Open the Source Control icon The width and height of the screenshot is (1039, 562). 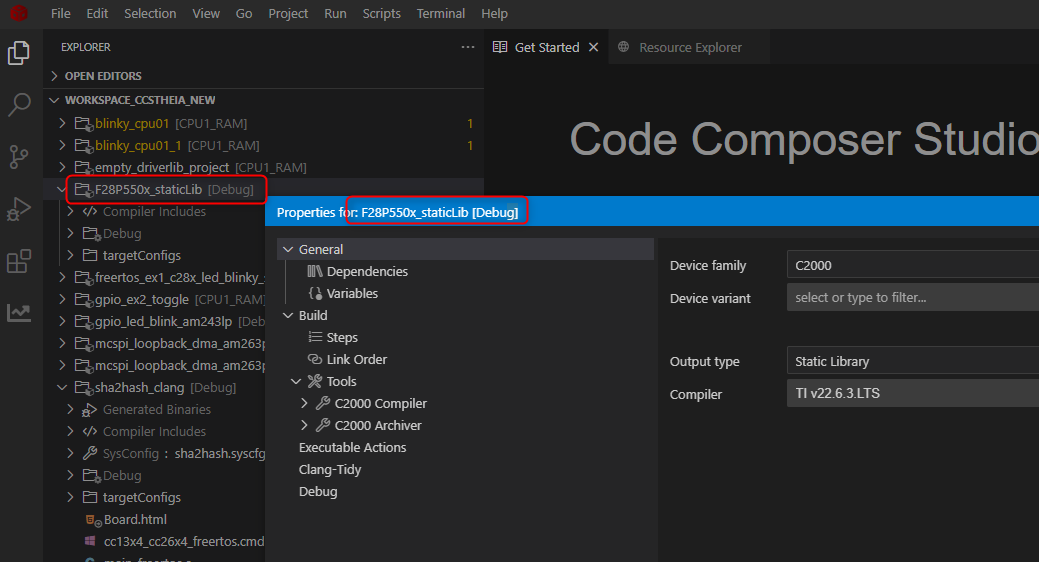coord(19,157)
